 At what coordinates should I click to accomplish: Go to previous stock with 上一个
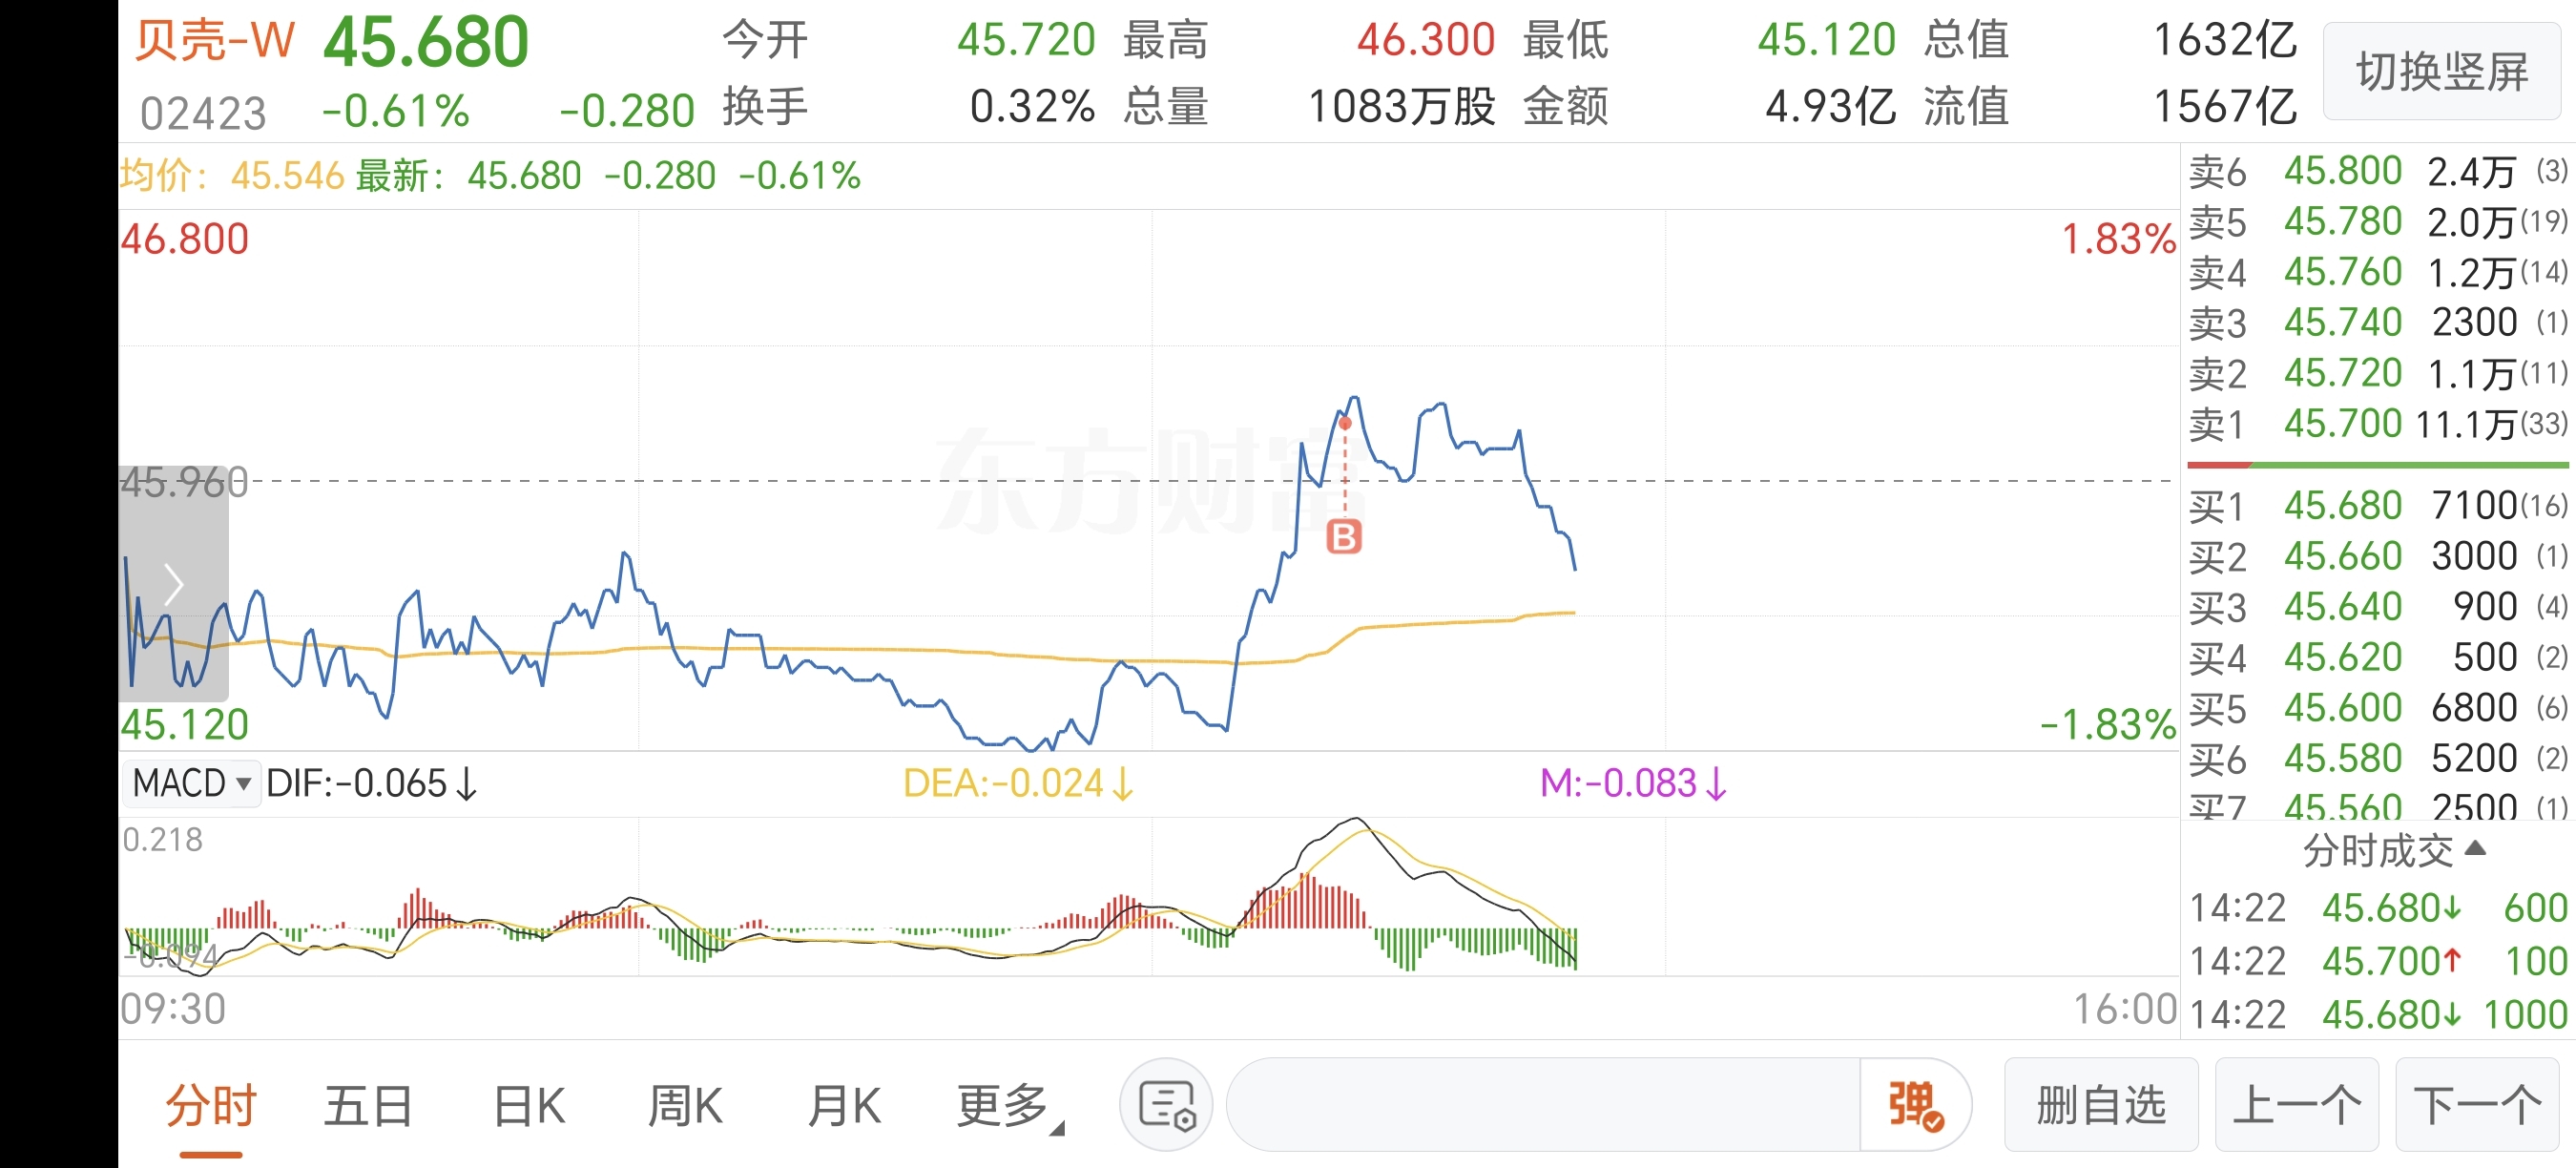pyautogui.click(x=2296, y=1105)
